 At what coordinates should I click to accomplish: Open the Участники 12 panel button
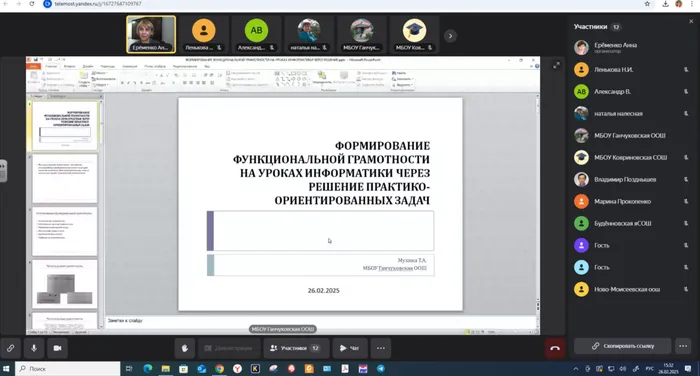point(296,348)
